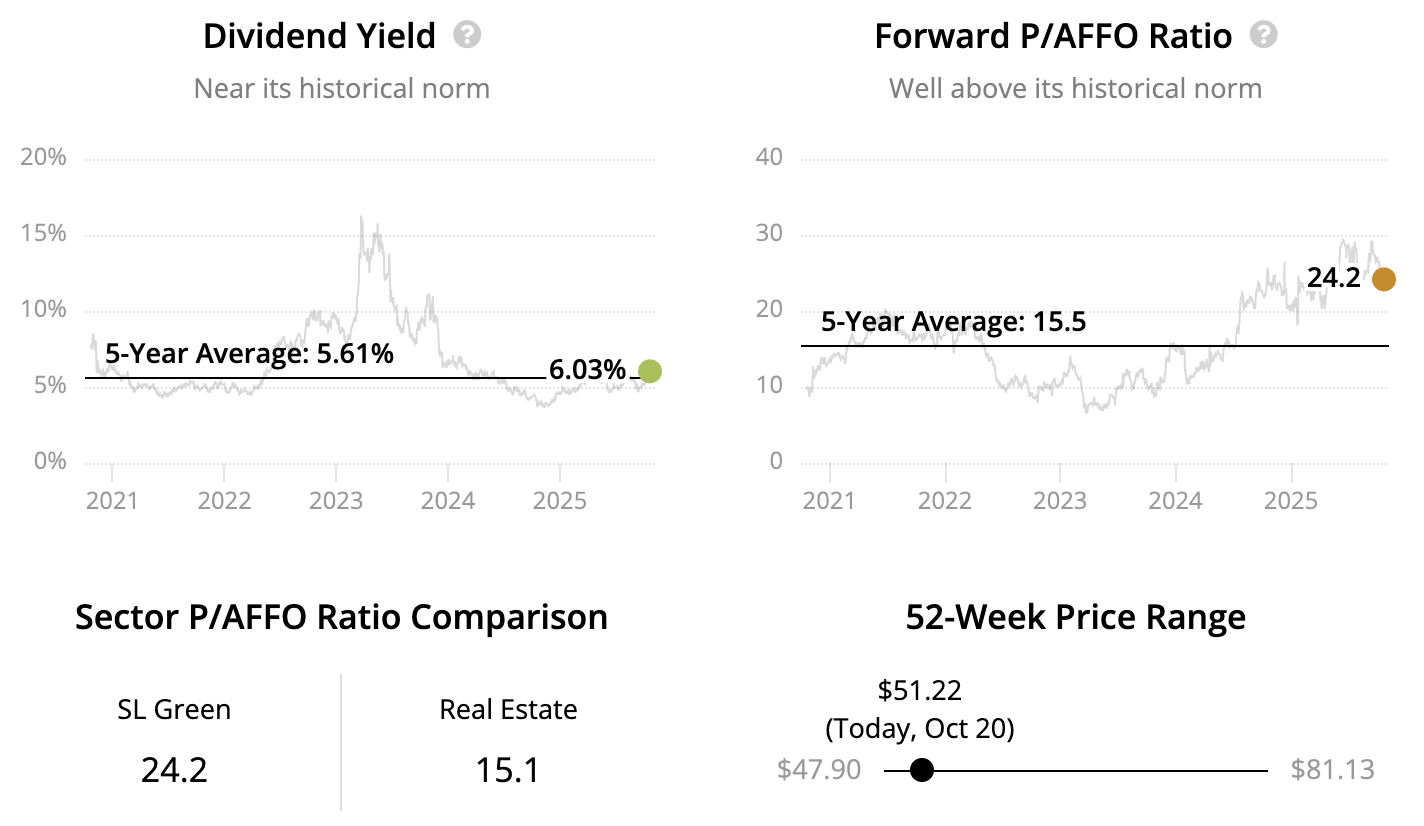Viewport: 1424px width, 826px height.
Task: Click the black 52-week price marker dot
Action: click(x=922, y=770)
